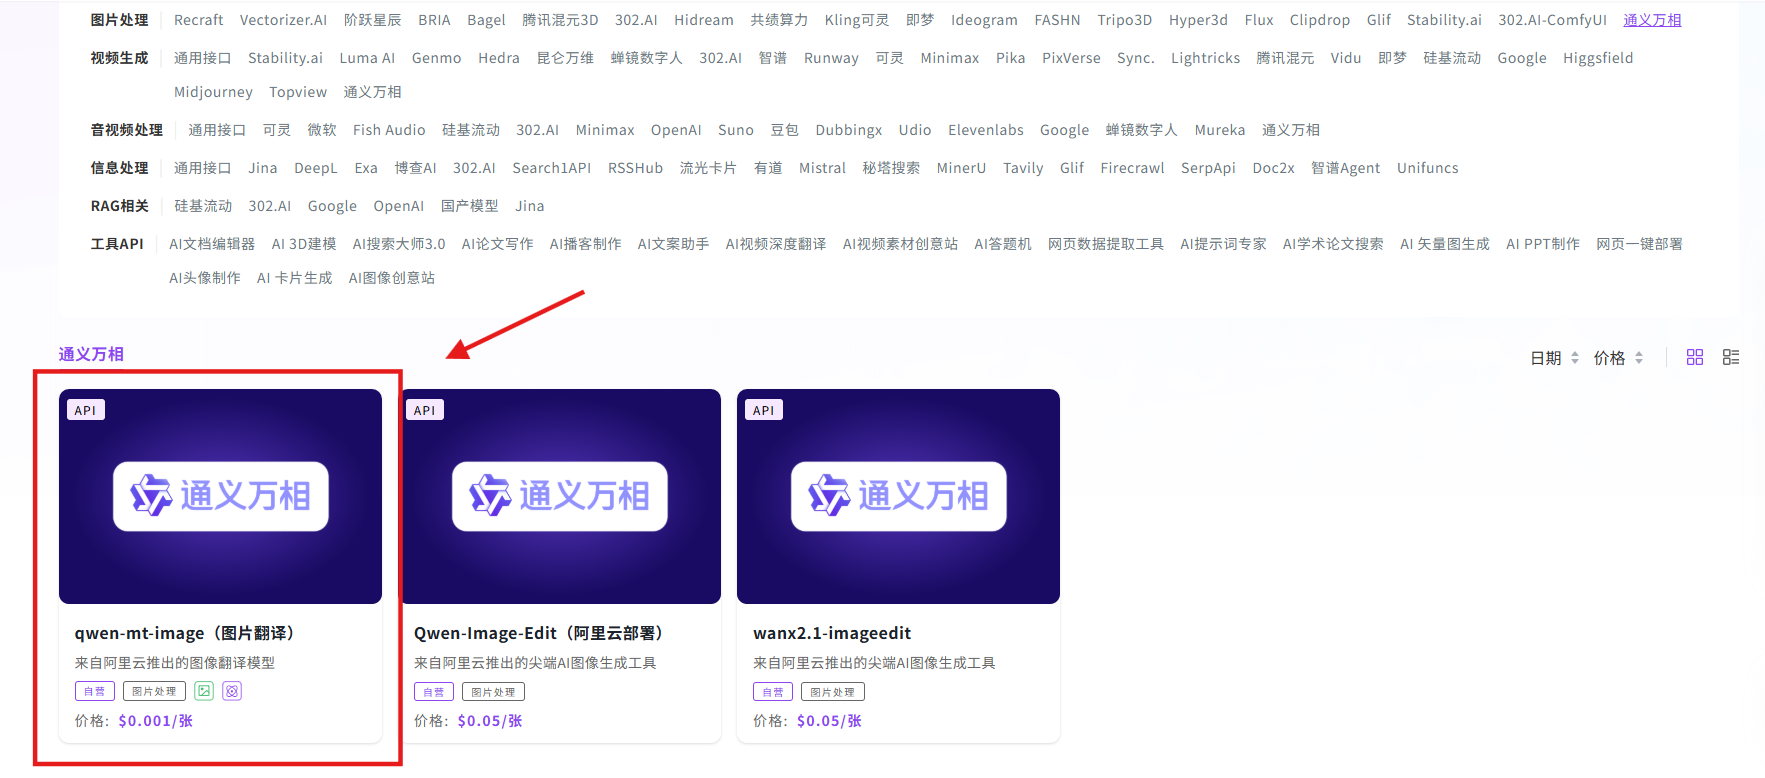Select Hedra video provider

coord(499,58)
